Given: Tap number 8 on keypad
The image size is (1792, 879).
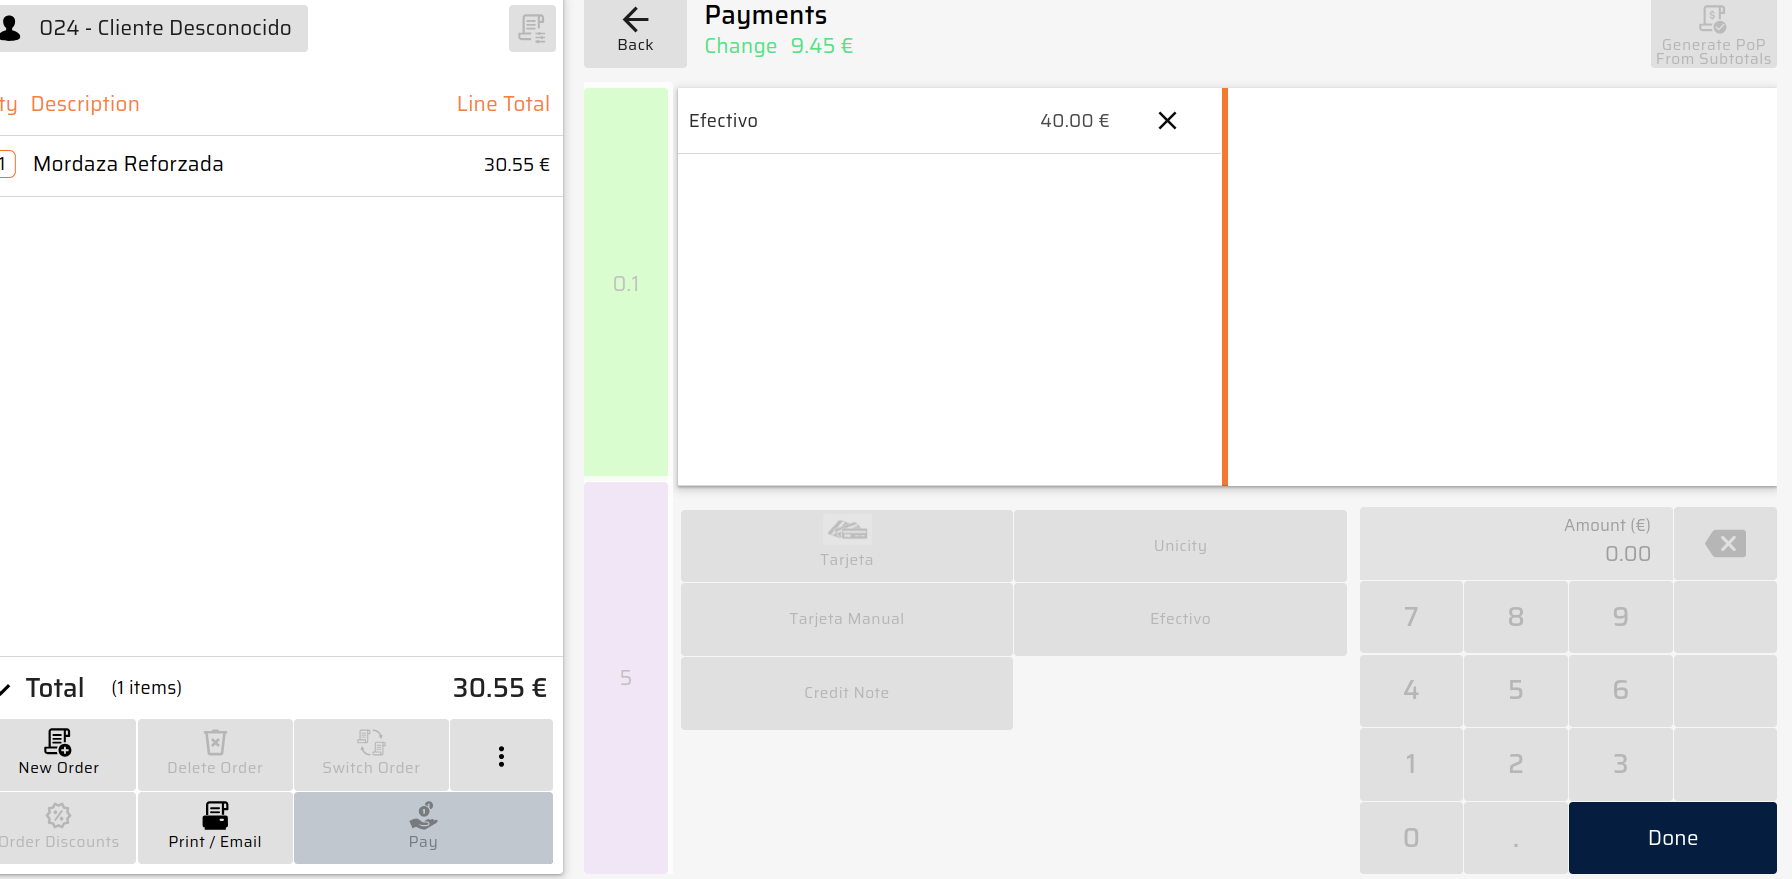Looking at the screenshot, I should pyautogui.click(x=1516, y=617).
